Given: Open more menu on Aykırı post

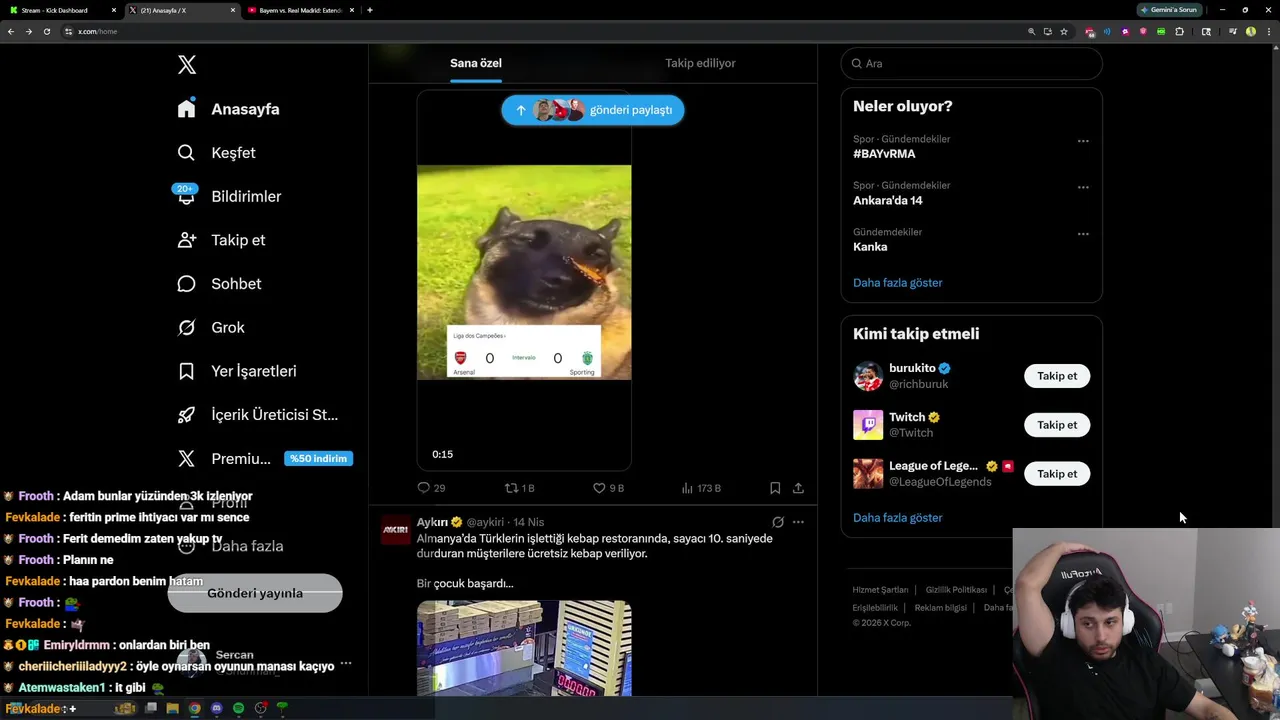Looking at the screenshot, I should (x=798, y=522).
